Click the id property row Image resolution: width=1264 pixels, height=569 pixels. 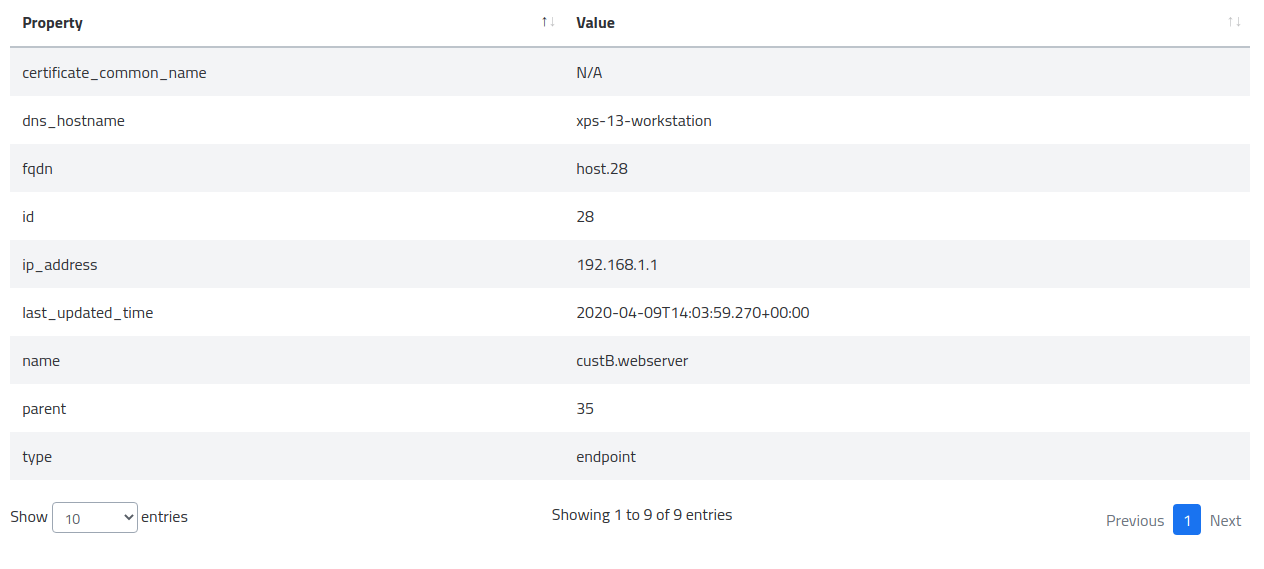click(x=29, y=217)
